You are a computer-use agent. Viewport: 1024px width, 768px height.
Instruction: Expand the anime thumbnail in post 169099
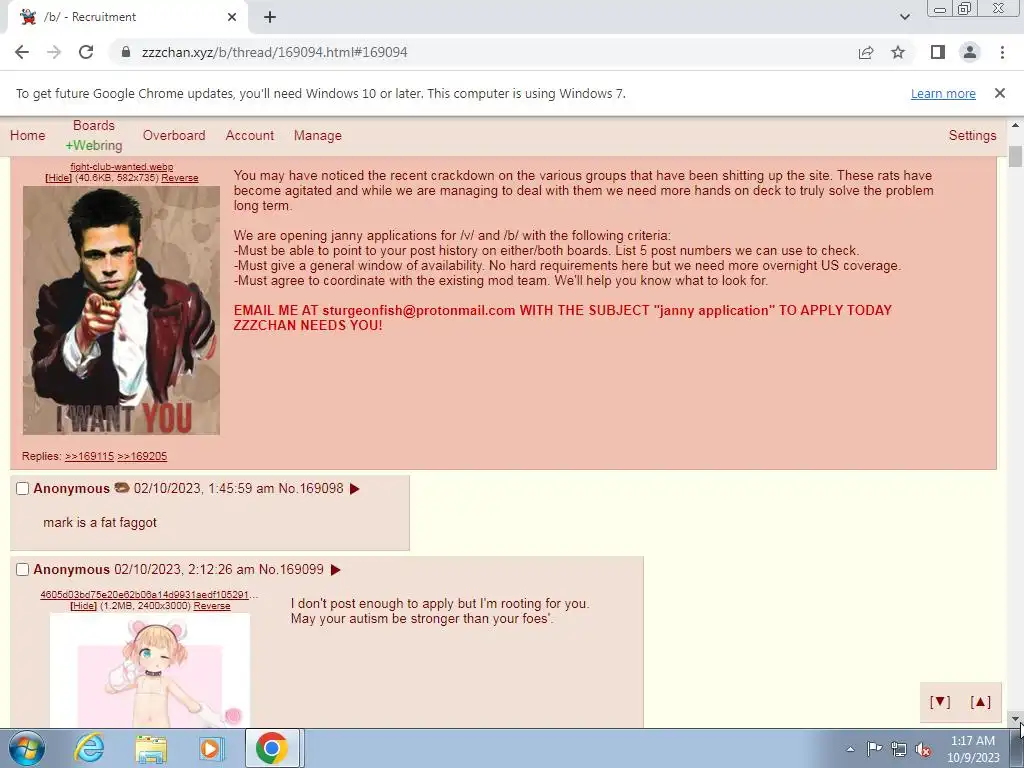pos(150,670)
